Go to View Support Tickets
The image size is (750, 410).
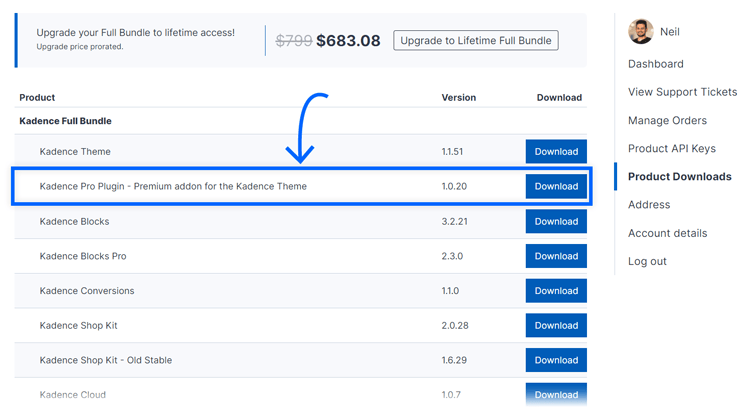pos(683,92)
